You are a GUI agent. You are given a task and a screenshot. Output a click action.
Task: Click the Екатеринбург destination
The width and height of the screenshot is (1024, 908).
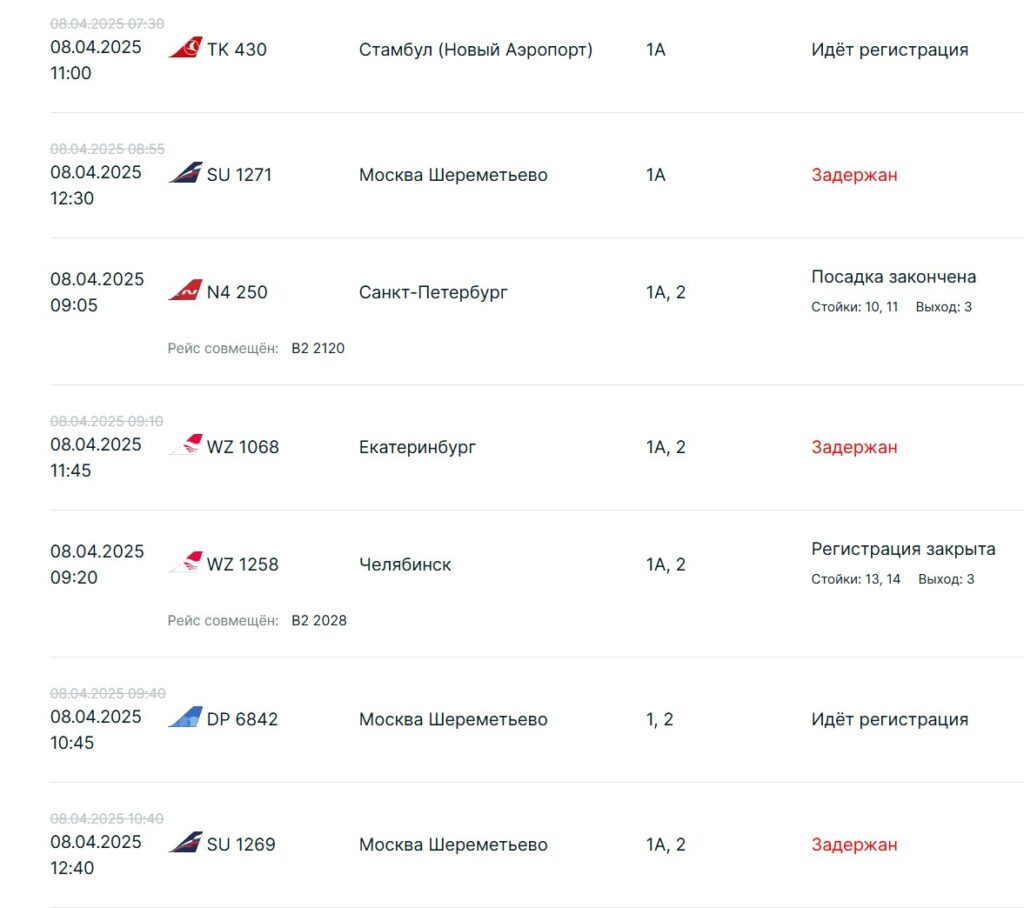[417, 447]
